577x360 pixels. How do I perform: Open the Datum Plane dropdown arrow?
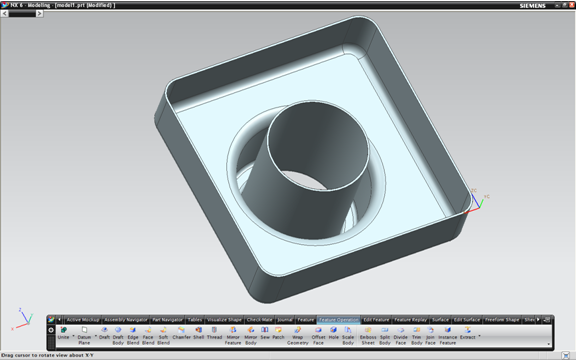pyautogui.click(x=96, y=336)
